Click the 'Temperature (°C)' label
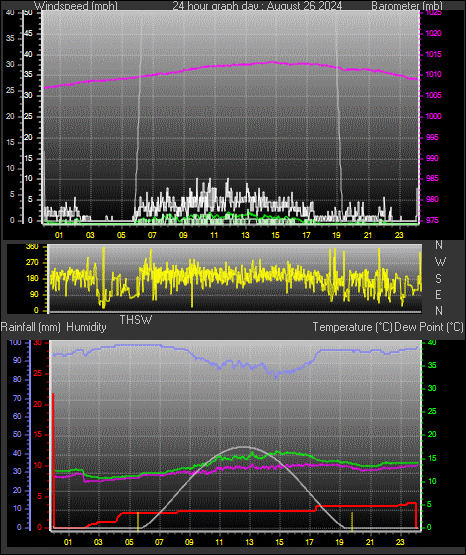This screenshot has width=466, height=555. tap(352, 327)
